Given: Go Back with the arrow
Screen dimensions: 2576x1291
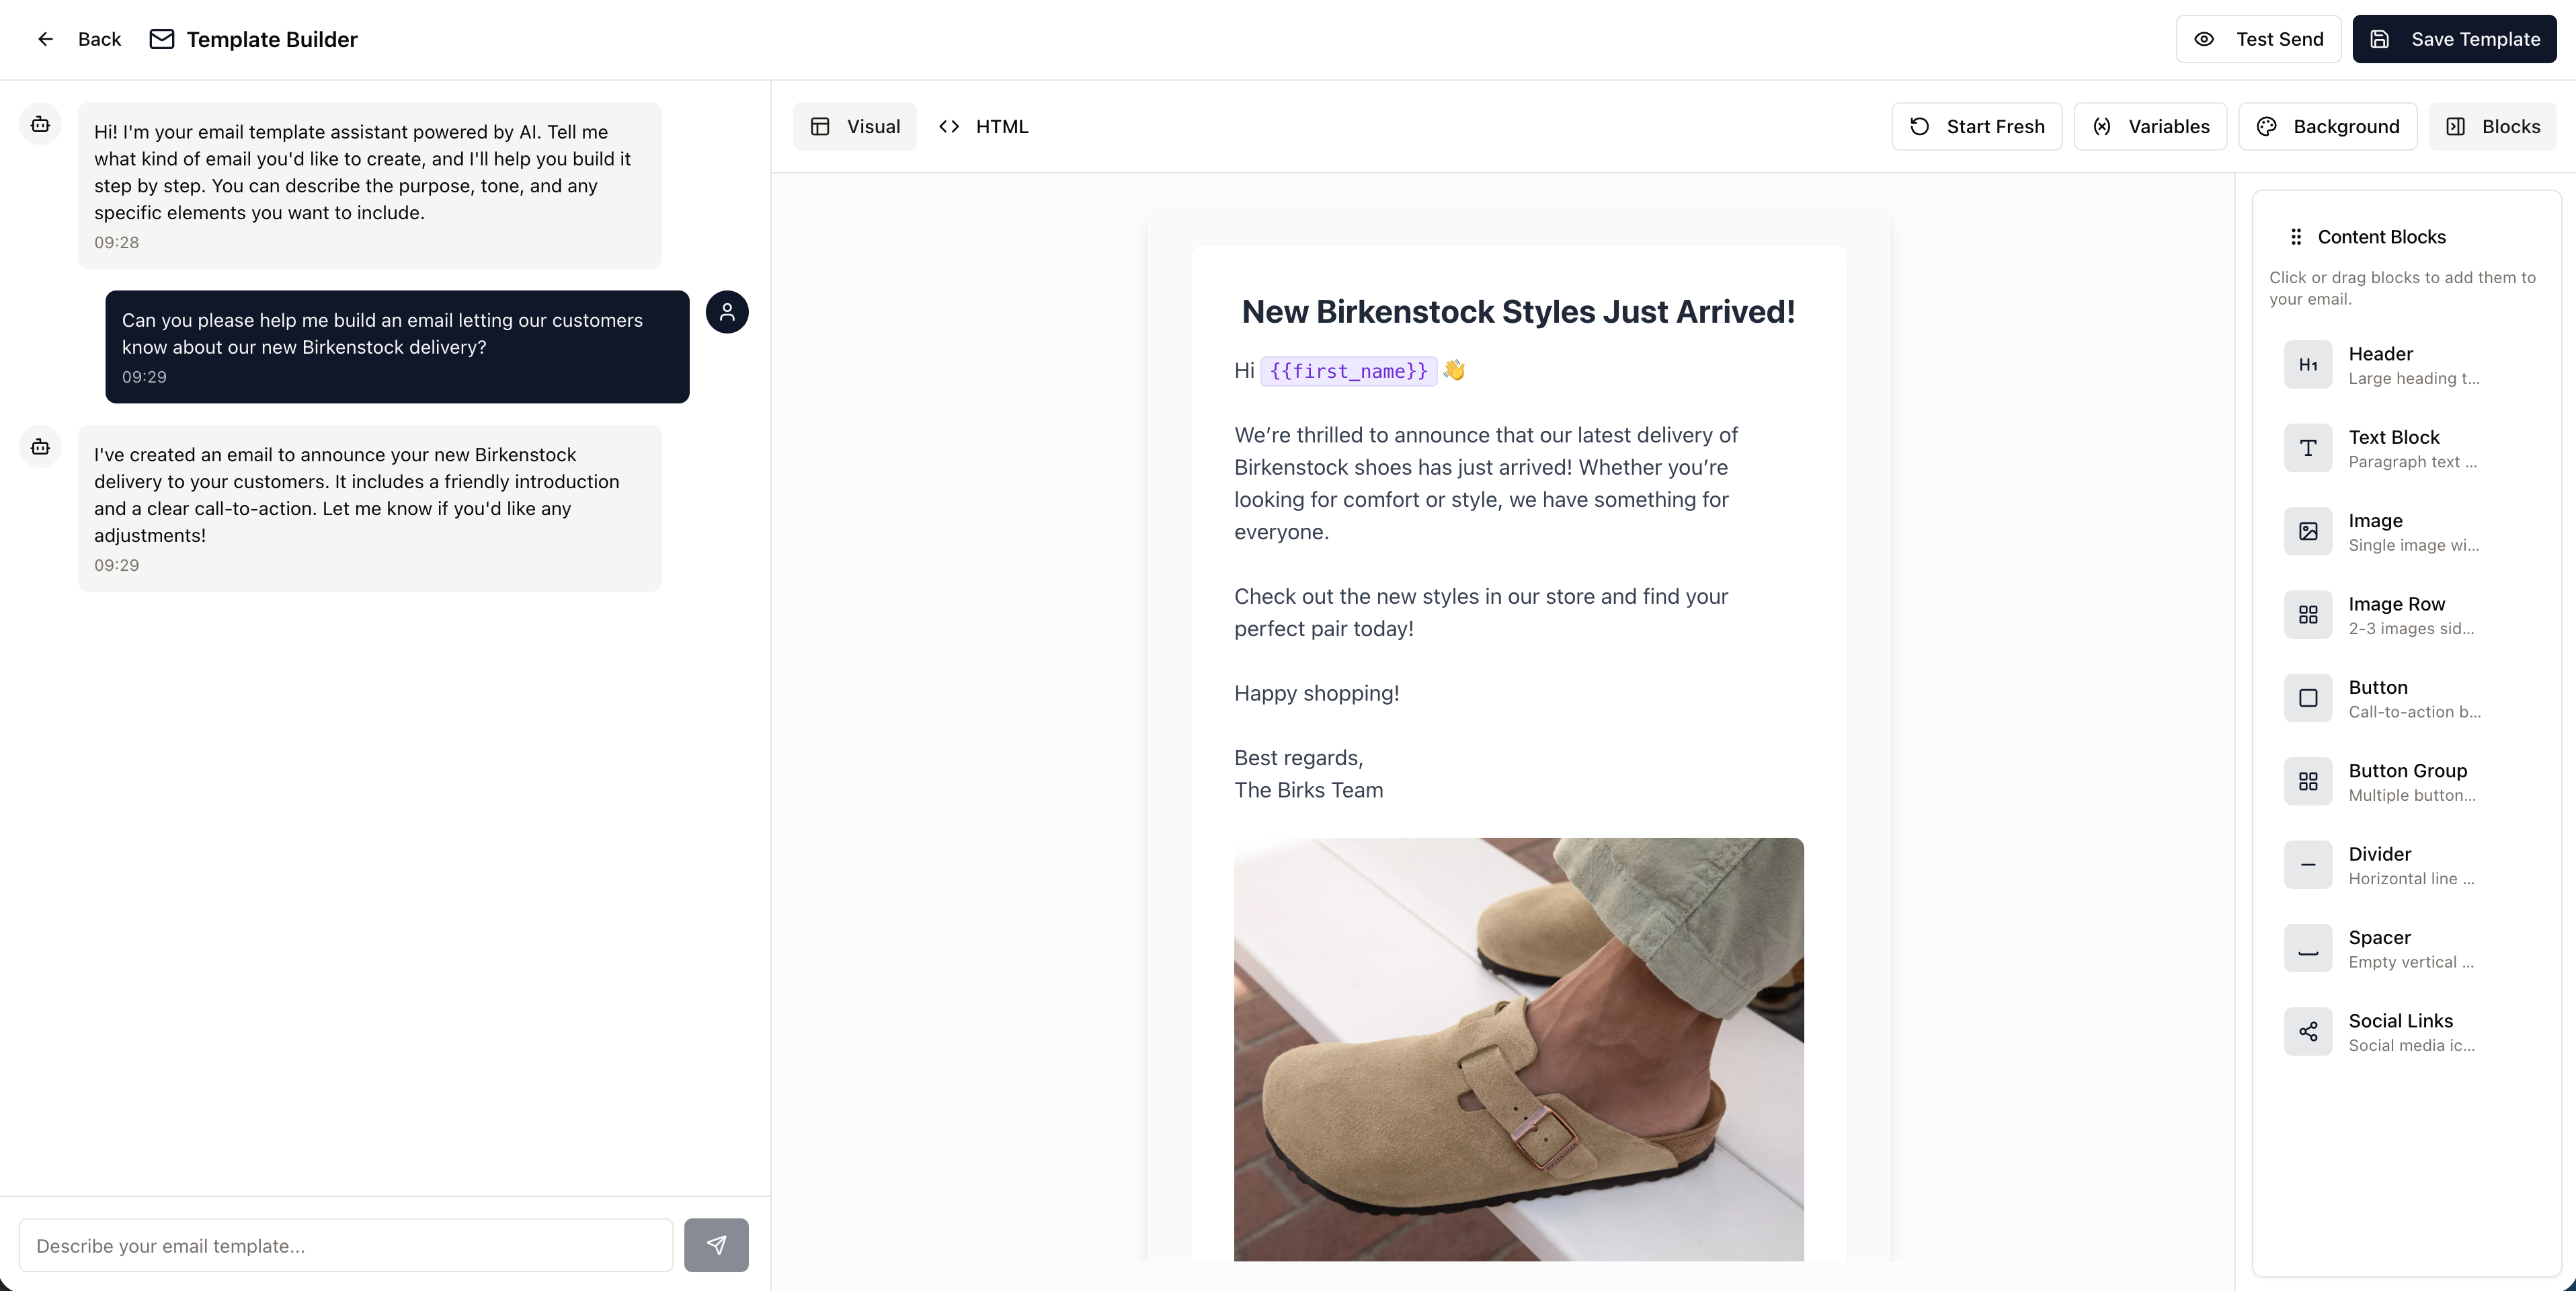Looking at the screenshot, I should click(x=45, y=39).
